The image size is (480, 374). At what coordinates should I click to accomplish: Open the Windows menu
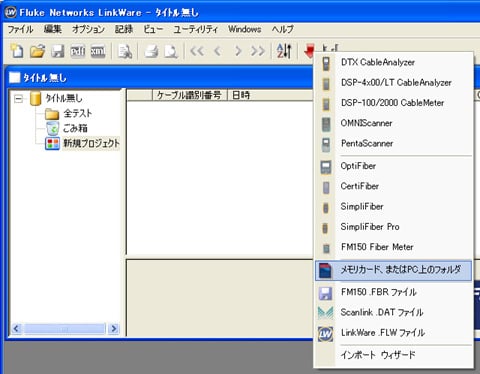[x=245, y=29]
